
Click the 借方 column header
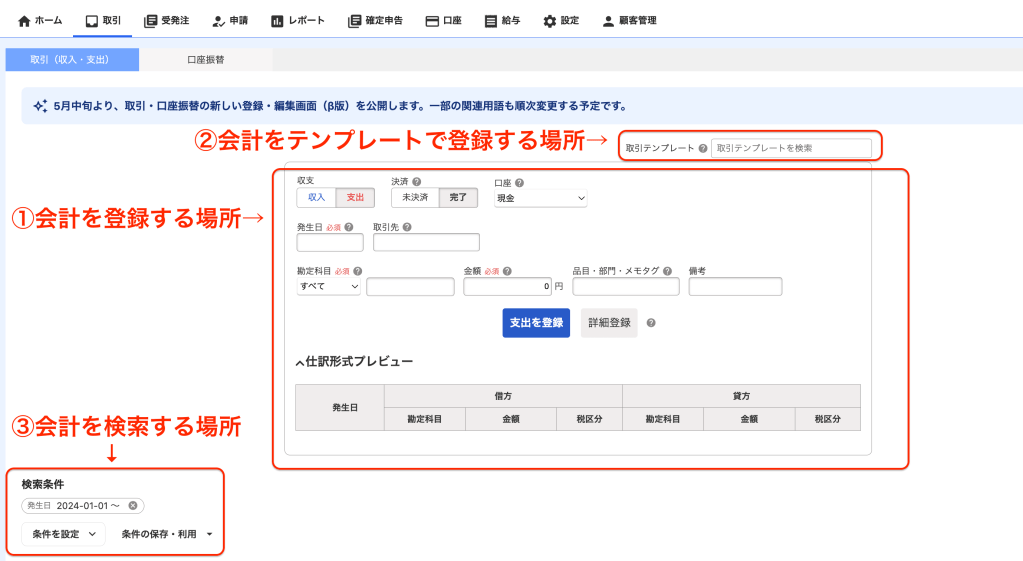tap(503, 396)
